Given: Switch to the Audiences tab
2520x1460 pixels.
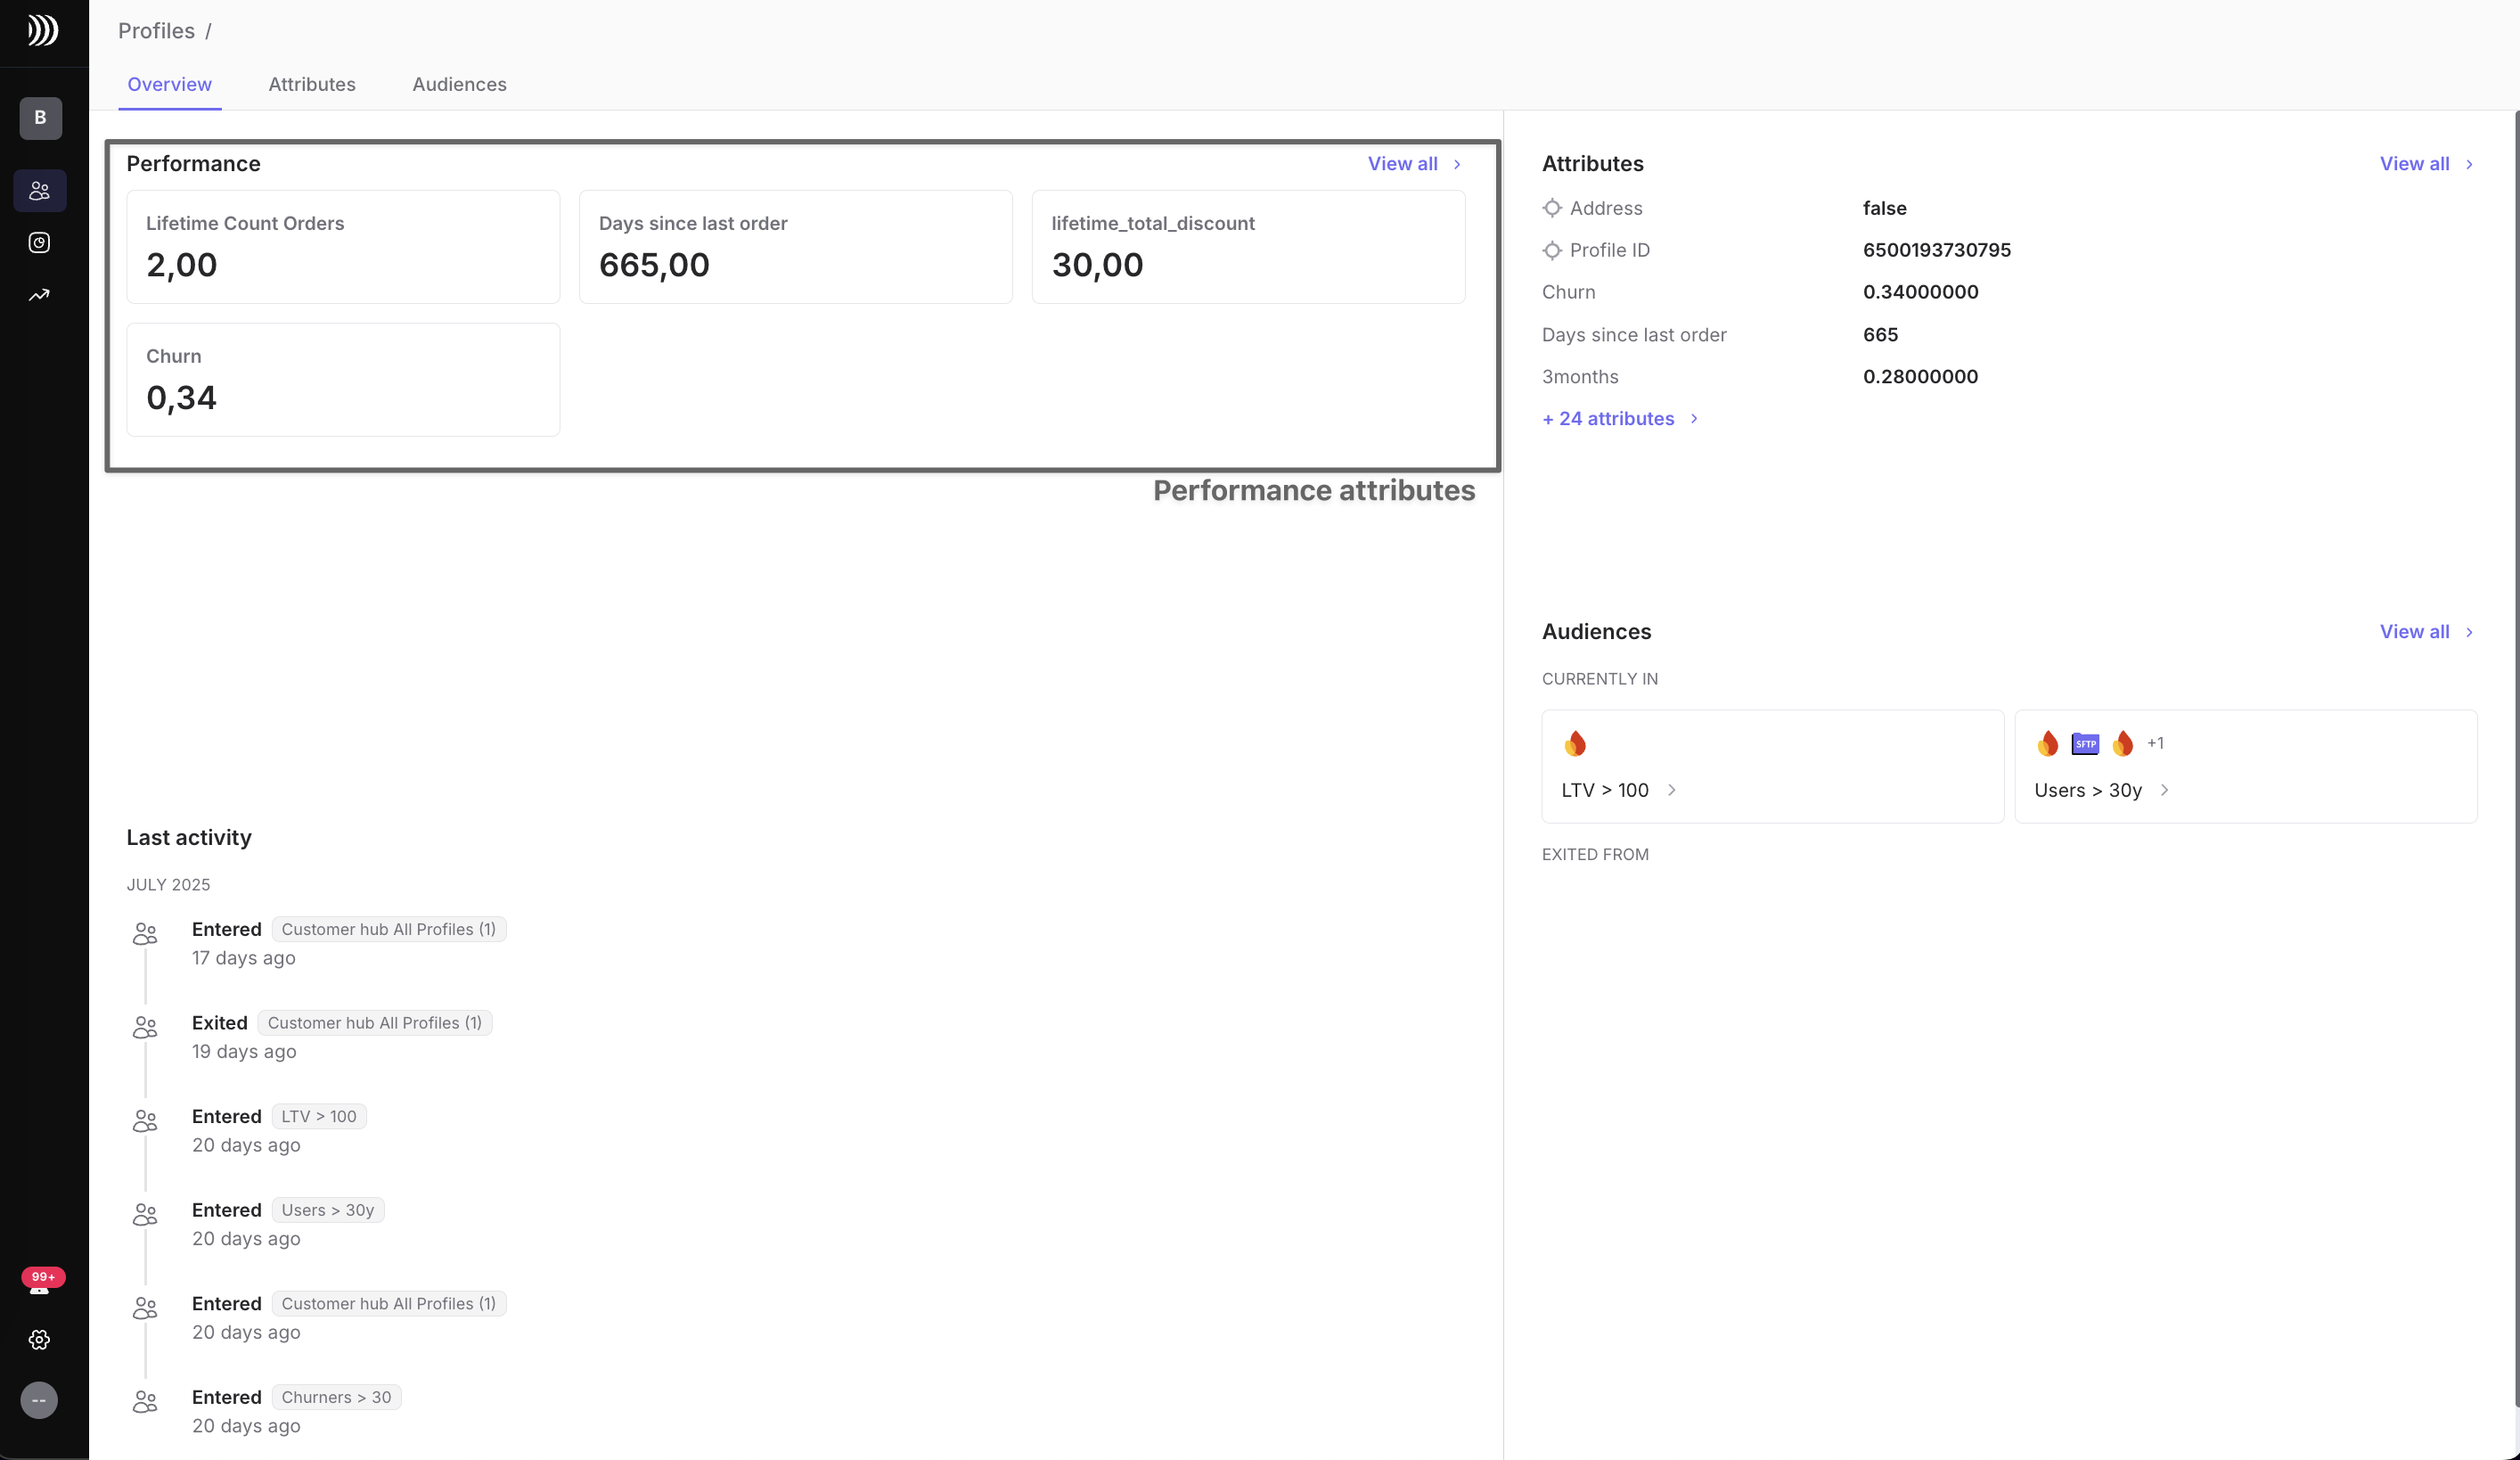Looking at the screenshot, I should pos(459,84).
